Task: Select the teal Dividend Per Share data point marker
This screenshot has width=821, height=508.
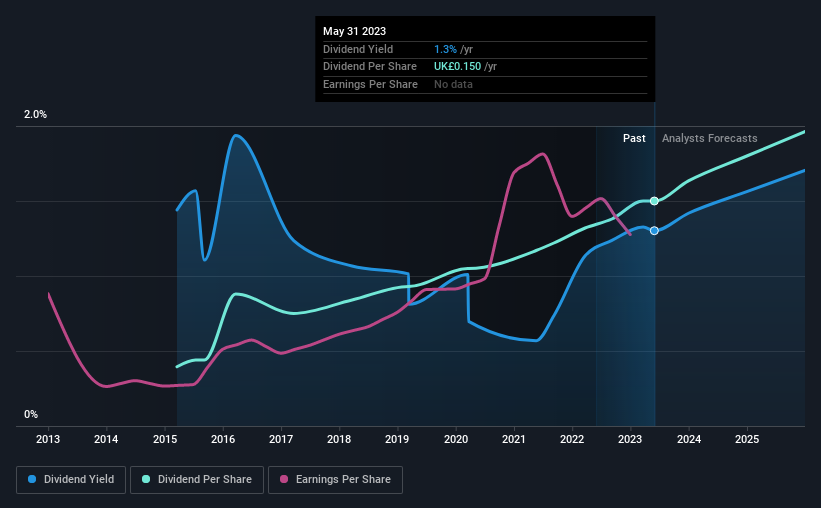Action: pos(654,201)
